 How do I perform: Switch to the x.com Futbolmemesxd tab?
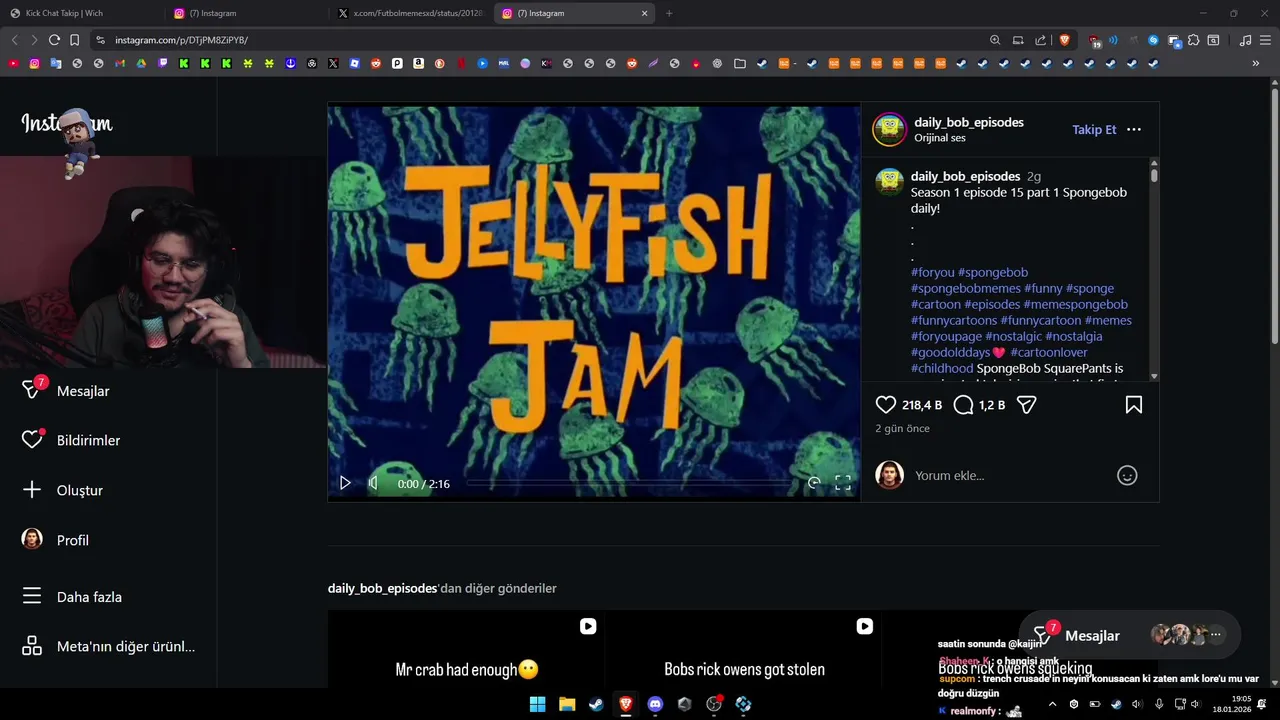410,13
